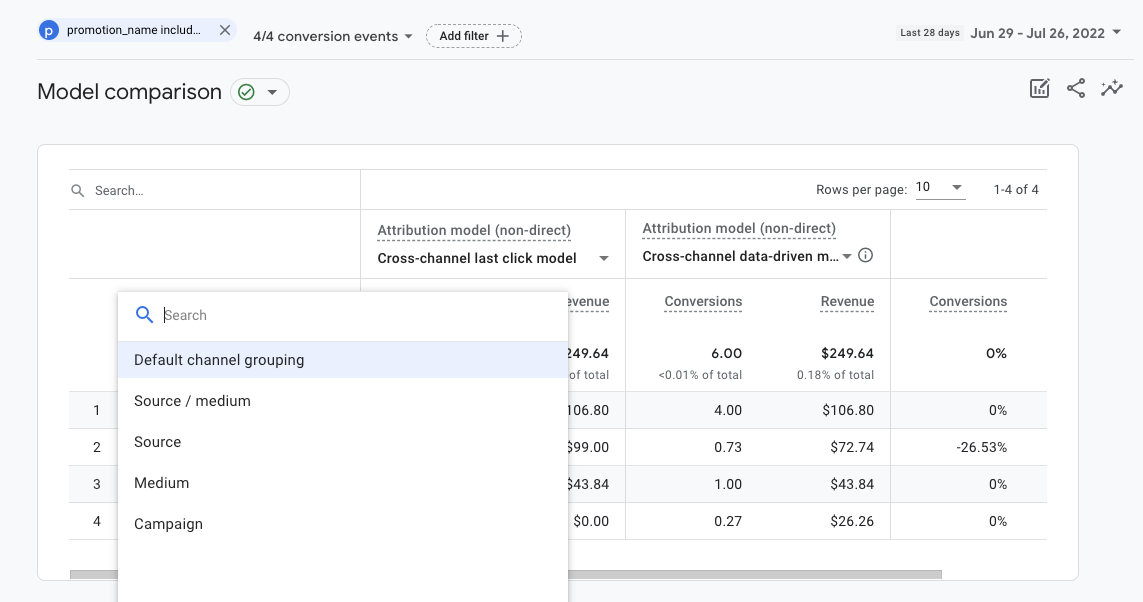Click the edit comparison chart icon
This screenshot has height=602, width=1143.
pyautogui.click(x=1040, y=89)
